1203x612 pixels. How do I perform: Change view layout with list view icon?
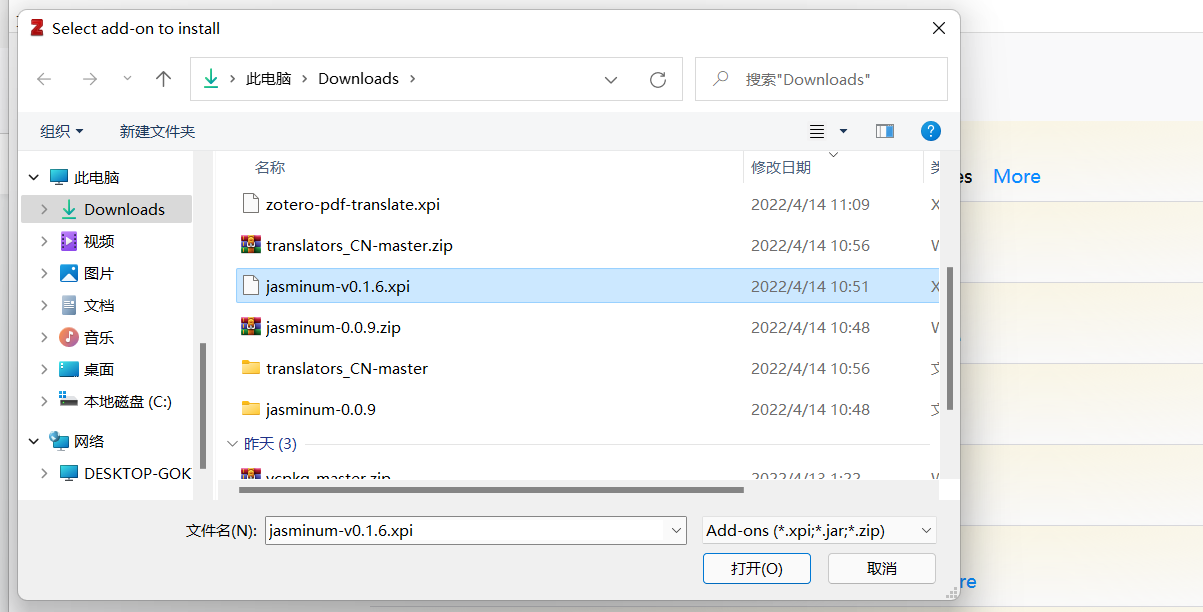pyautogui.click(x=817, y=131)
